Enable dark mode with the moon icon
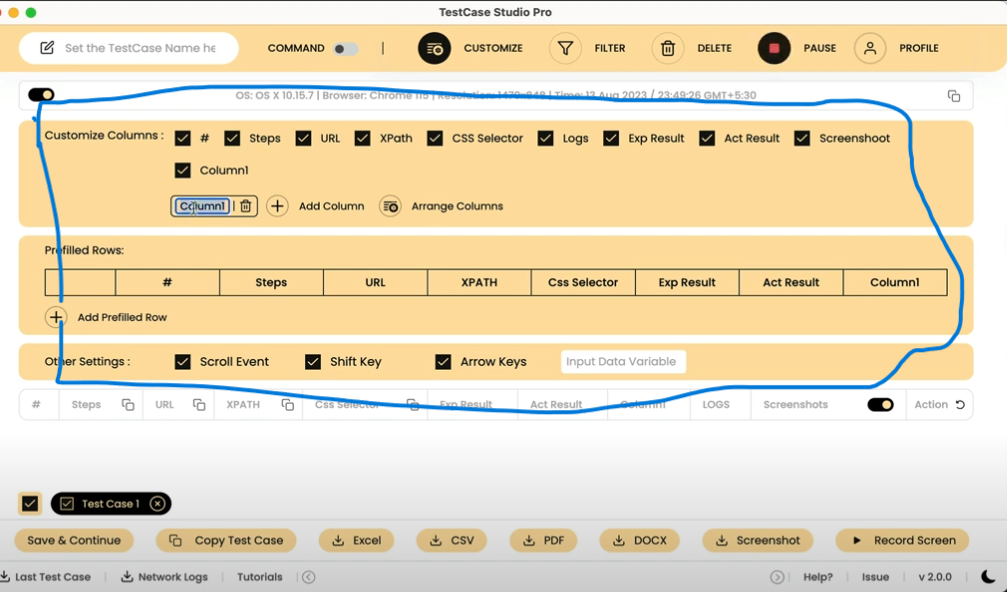Viewport: 1007px width, 592px height. point(989,577)
